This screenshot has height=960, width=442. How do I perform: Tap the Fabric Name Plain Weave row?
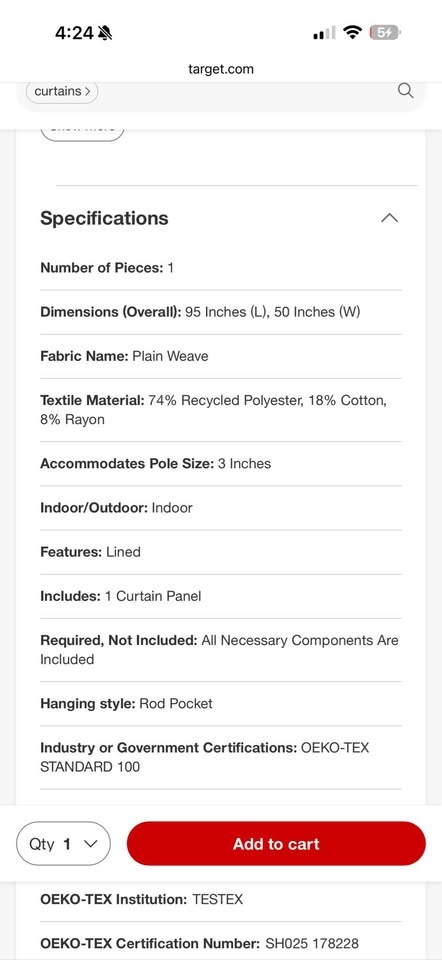(221, 356)
